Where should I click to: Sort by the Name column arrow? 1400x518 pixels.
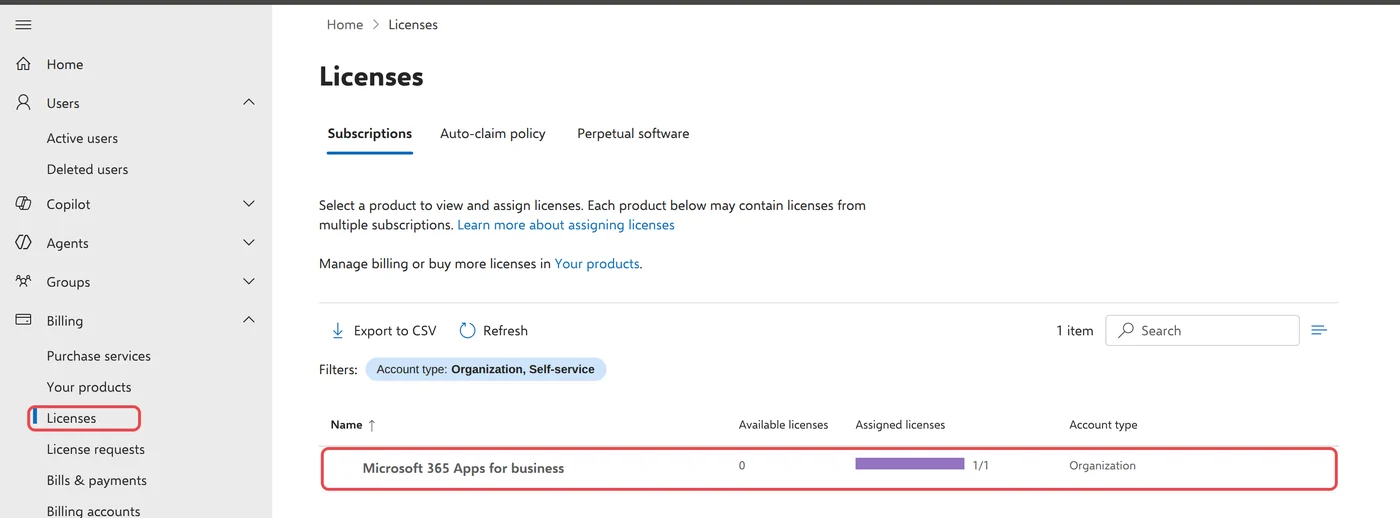(x=372, y=425)
